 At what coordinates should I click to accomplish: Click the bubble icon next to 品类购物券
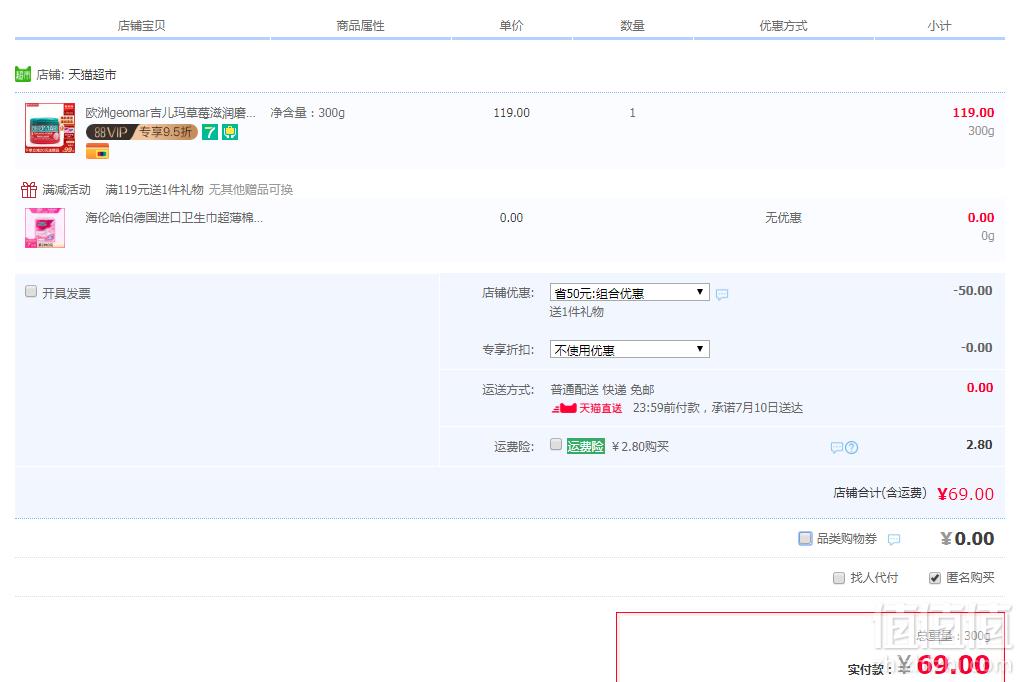(x=894, y=539)
